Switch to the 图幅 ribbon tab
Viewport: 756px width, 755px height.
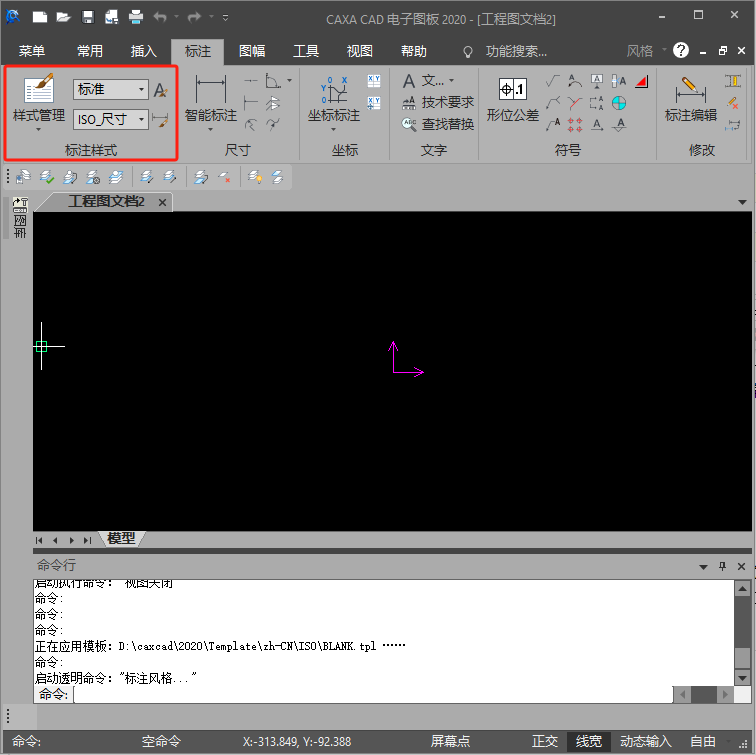point(252,51)
